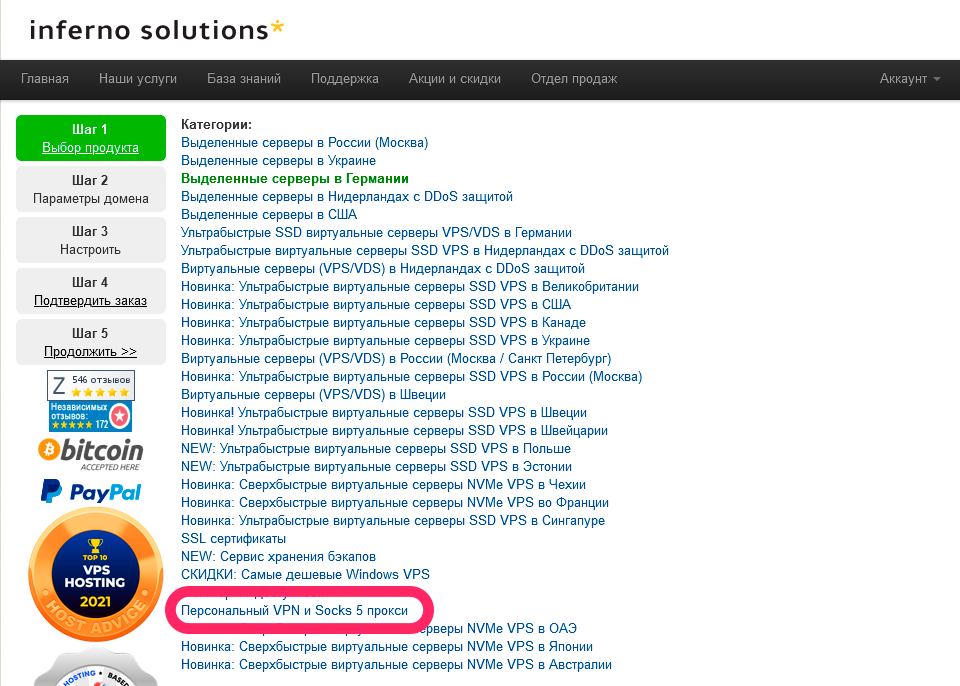
Task: Open NEW SSD VPS в Эстонии
Action: 377,467
